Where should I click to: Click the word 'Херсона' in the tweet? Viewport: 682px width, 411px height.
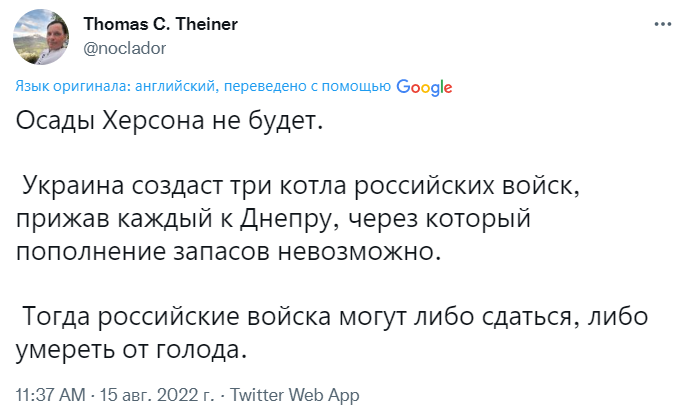pyautogui.click(x=153, y=120)
